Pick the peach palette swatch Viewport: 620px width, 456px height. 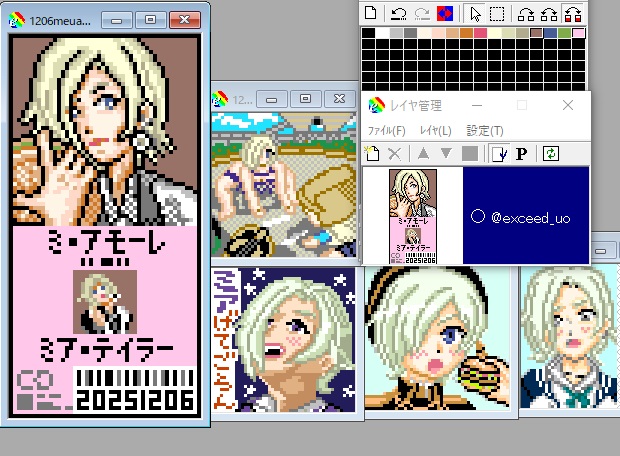[x=439, y=33]
